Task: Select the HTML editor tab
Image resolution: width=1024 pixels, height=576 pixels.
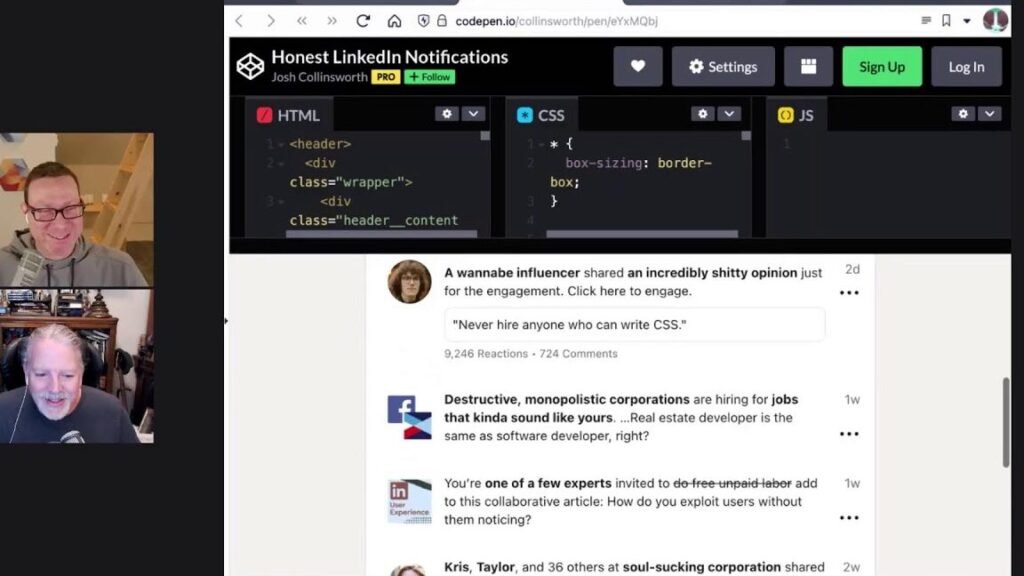Action: pos(289,115)
